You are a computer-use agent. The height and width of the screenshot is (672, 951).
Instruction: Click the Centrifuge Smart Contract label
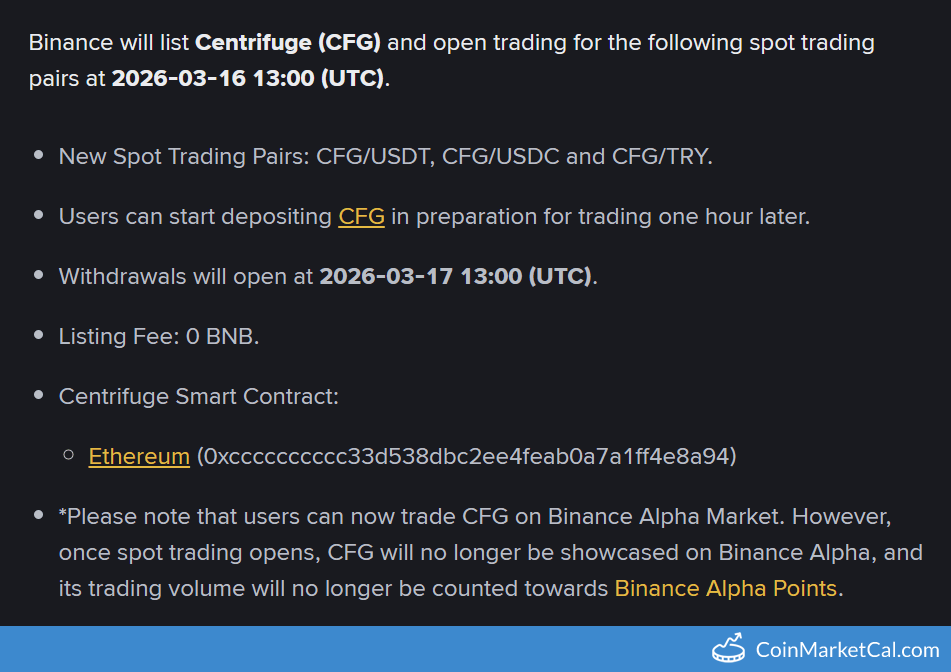[198, 397]
